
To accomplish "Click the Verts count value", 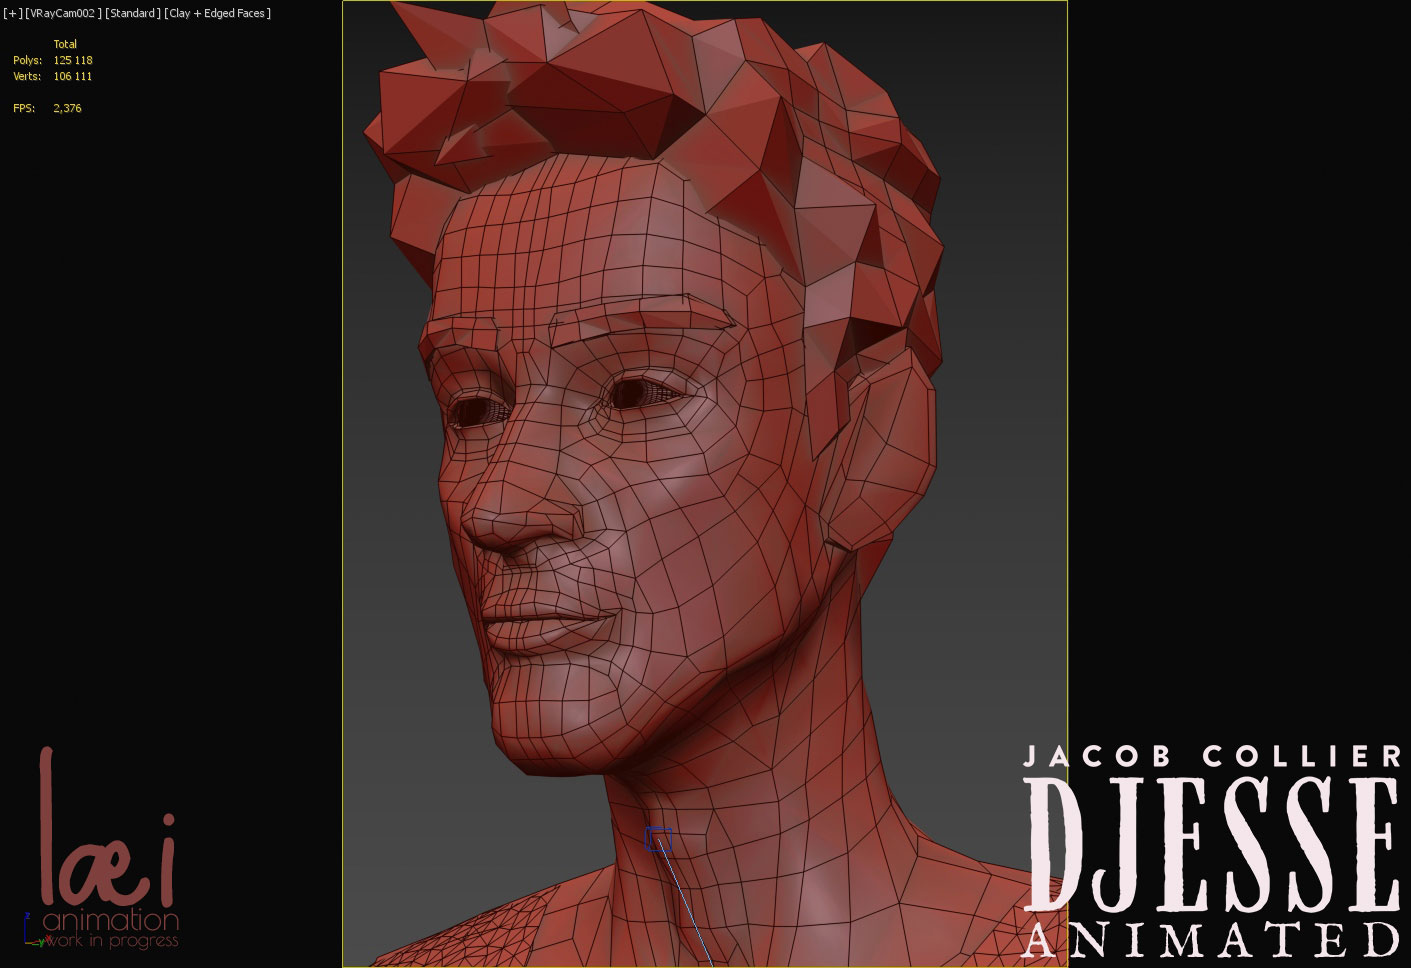I will (73, 76).
